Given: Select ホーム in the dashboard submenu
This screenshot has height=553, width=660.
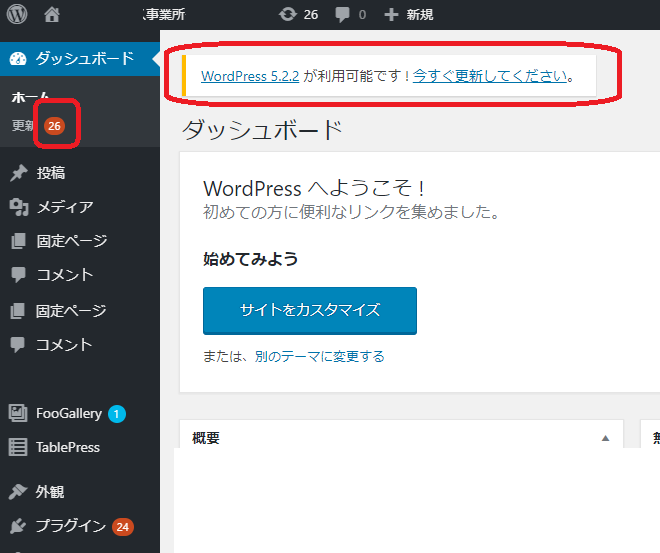Looking at the screenshot, I should [30, 98].
